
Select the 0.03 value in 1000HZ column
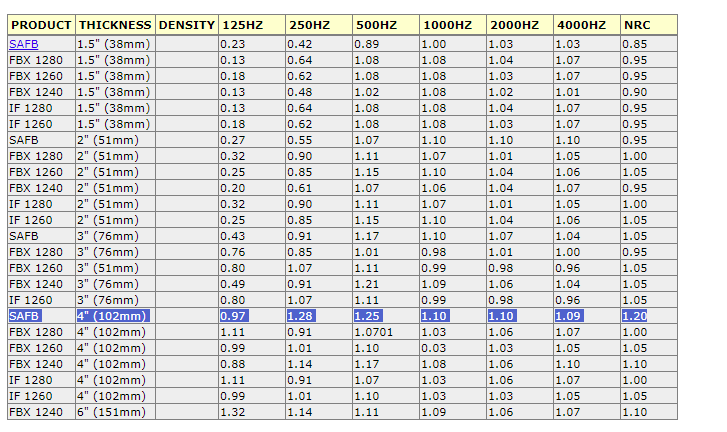[x=434, y=348]
